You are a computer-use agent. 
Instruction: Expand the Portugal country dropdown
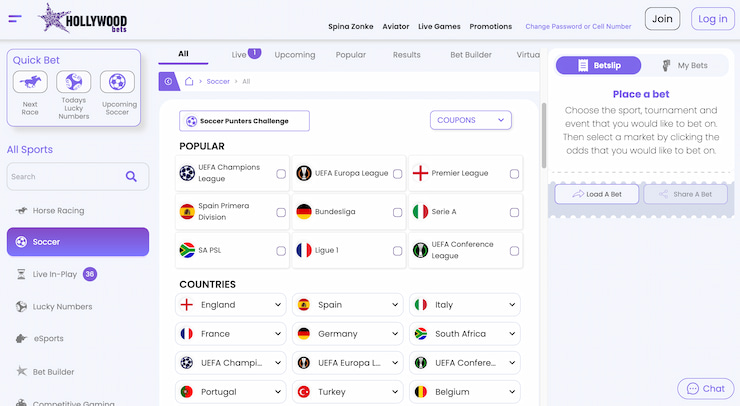tap(230, 392)
